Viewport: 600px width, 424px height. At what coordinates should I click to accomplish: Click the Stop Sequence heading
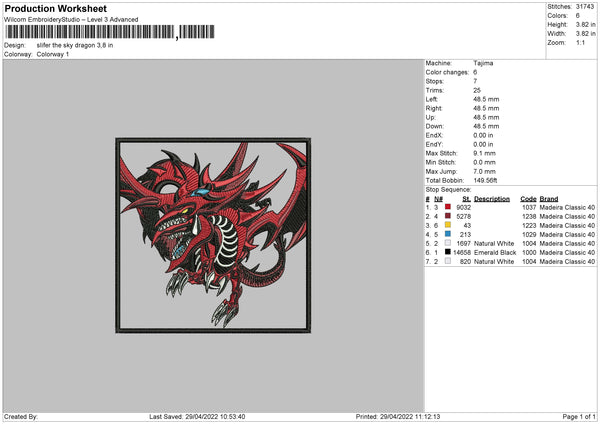(x=448, y=190)
